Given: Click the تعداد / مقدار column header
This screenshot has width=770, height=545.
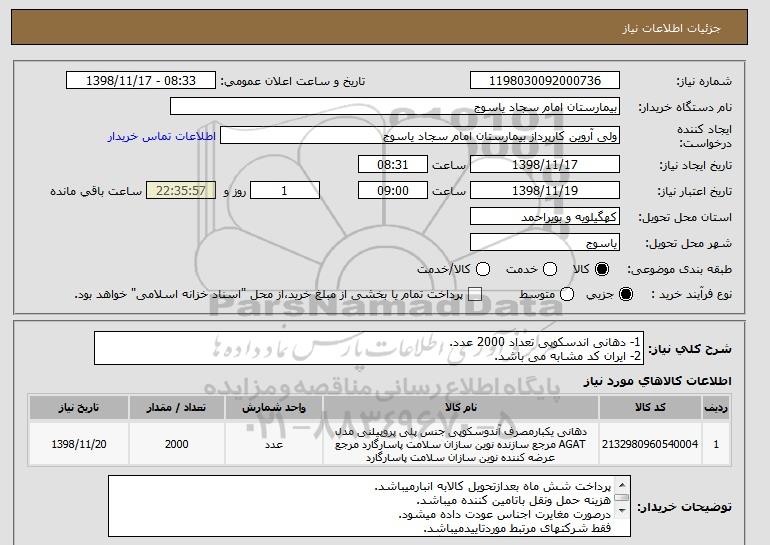Looking at the screenshot, I should (x=177, y=408).
